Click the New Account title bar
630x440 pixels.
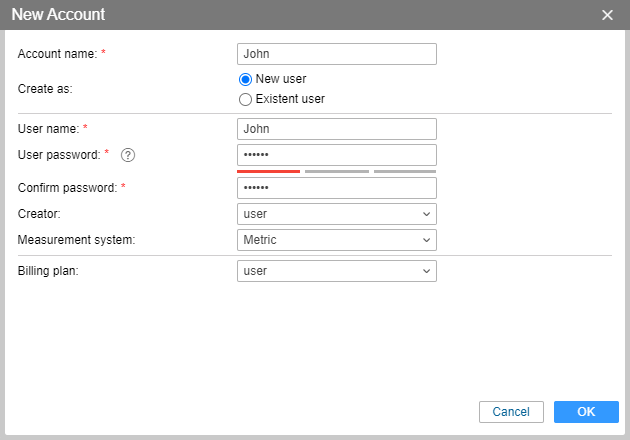click(x=300, y=15)
